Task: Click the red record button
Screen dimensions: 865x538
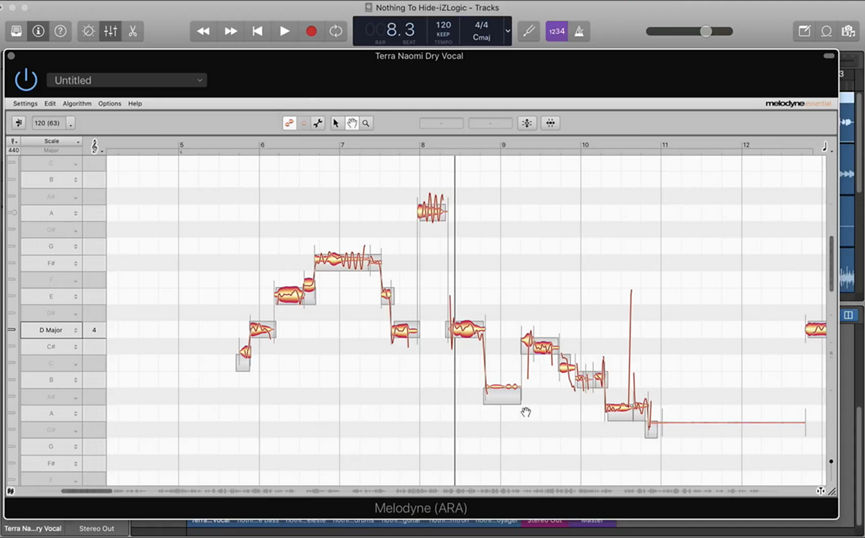Action: [x=311, y=31]
